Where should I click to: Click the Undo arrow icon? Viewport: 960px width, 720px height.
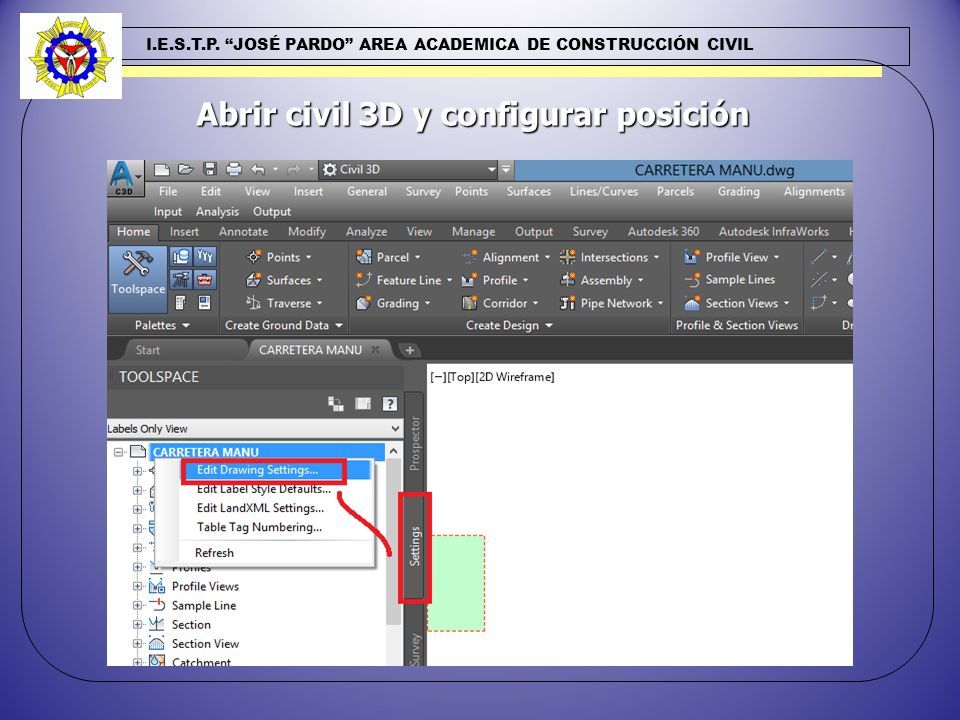click(258, 170)
